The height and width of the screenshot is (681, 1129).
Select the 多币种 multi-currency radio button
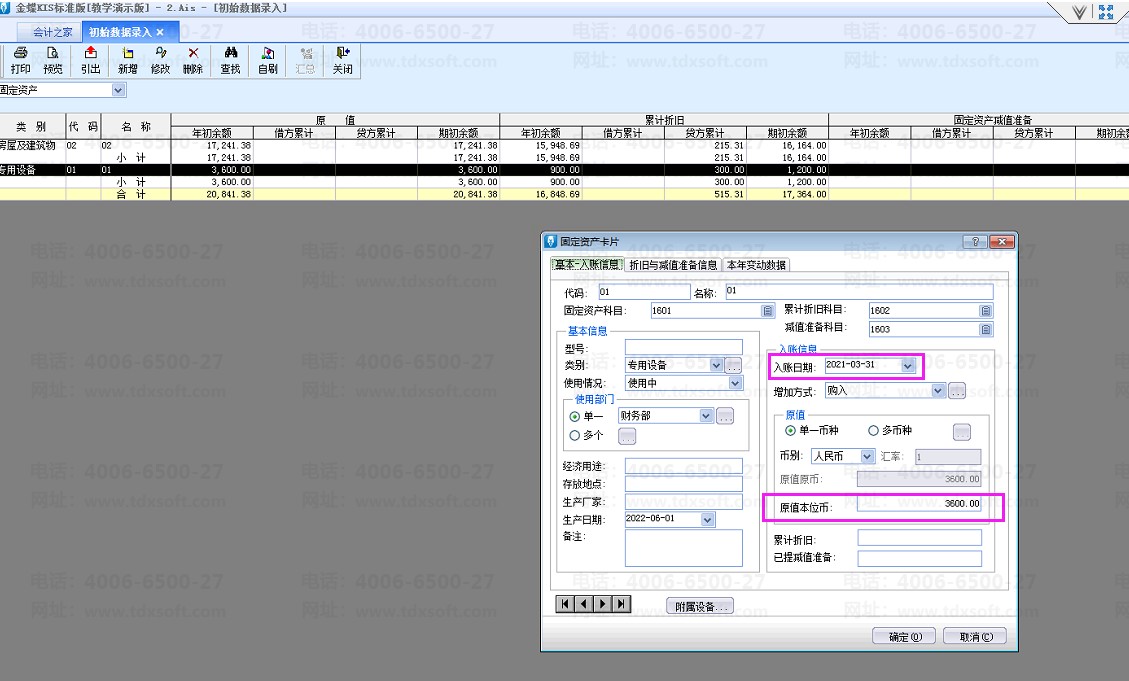click(x=873, y=431)
